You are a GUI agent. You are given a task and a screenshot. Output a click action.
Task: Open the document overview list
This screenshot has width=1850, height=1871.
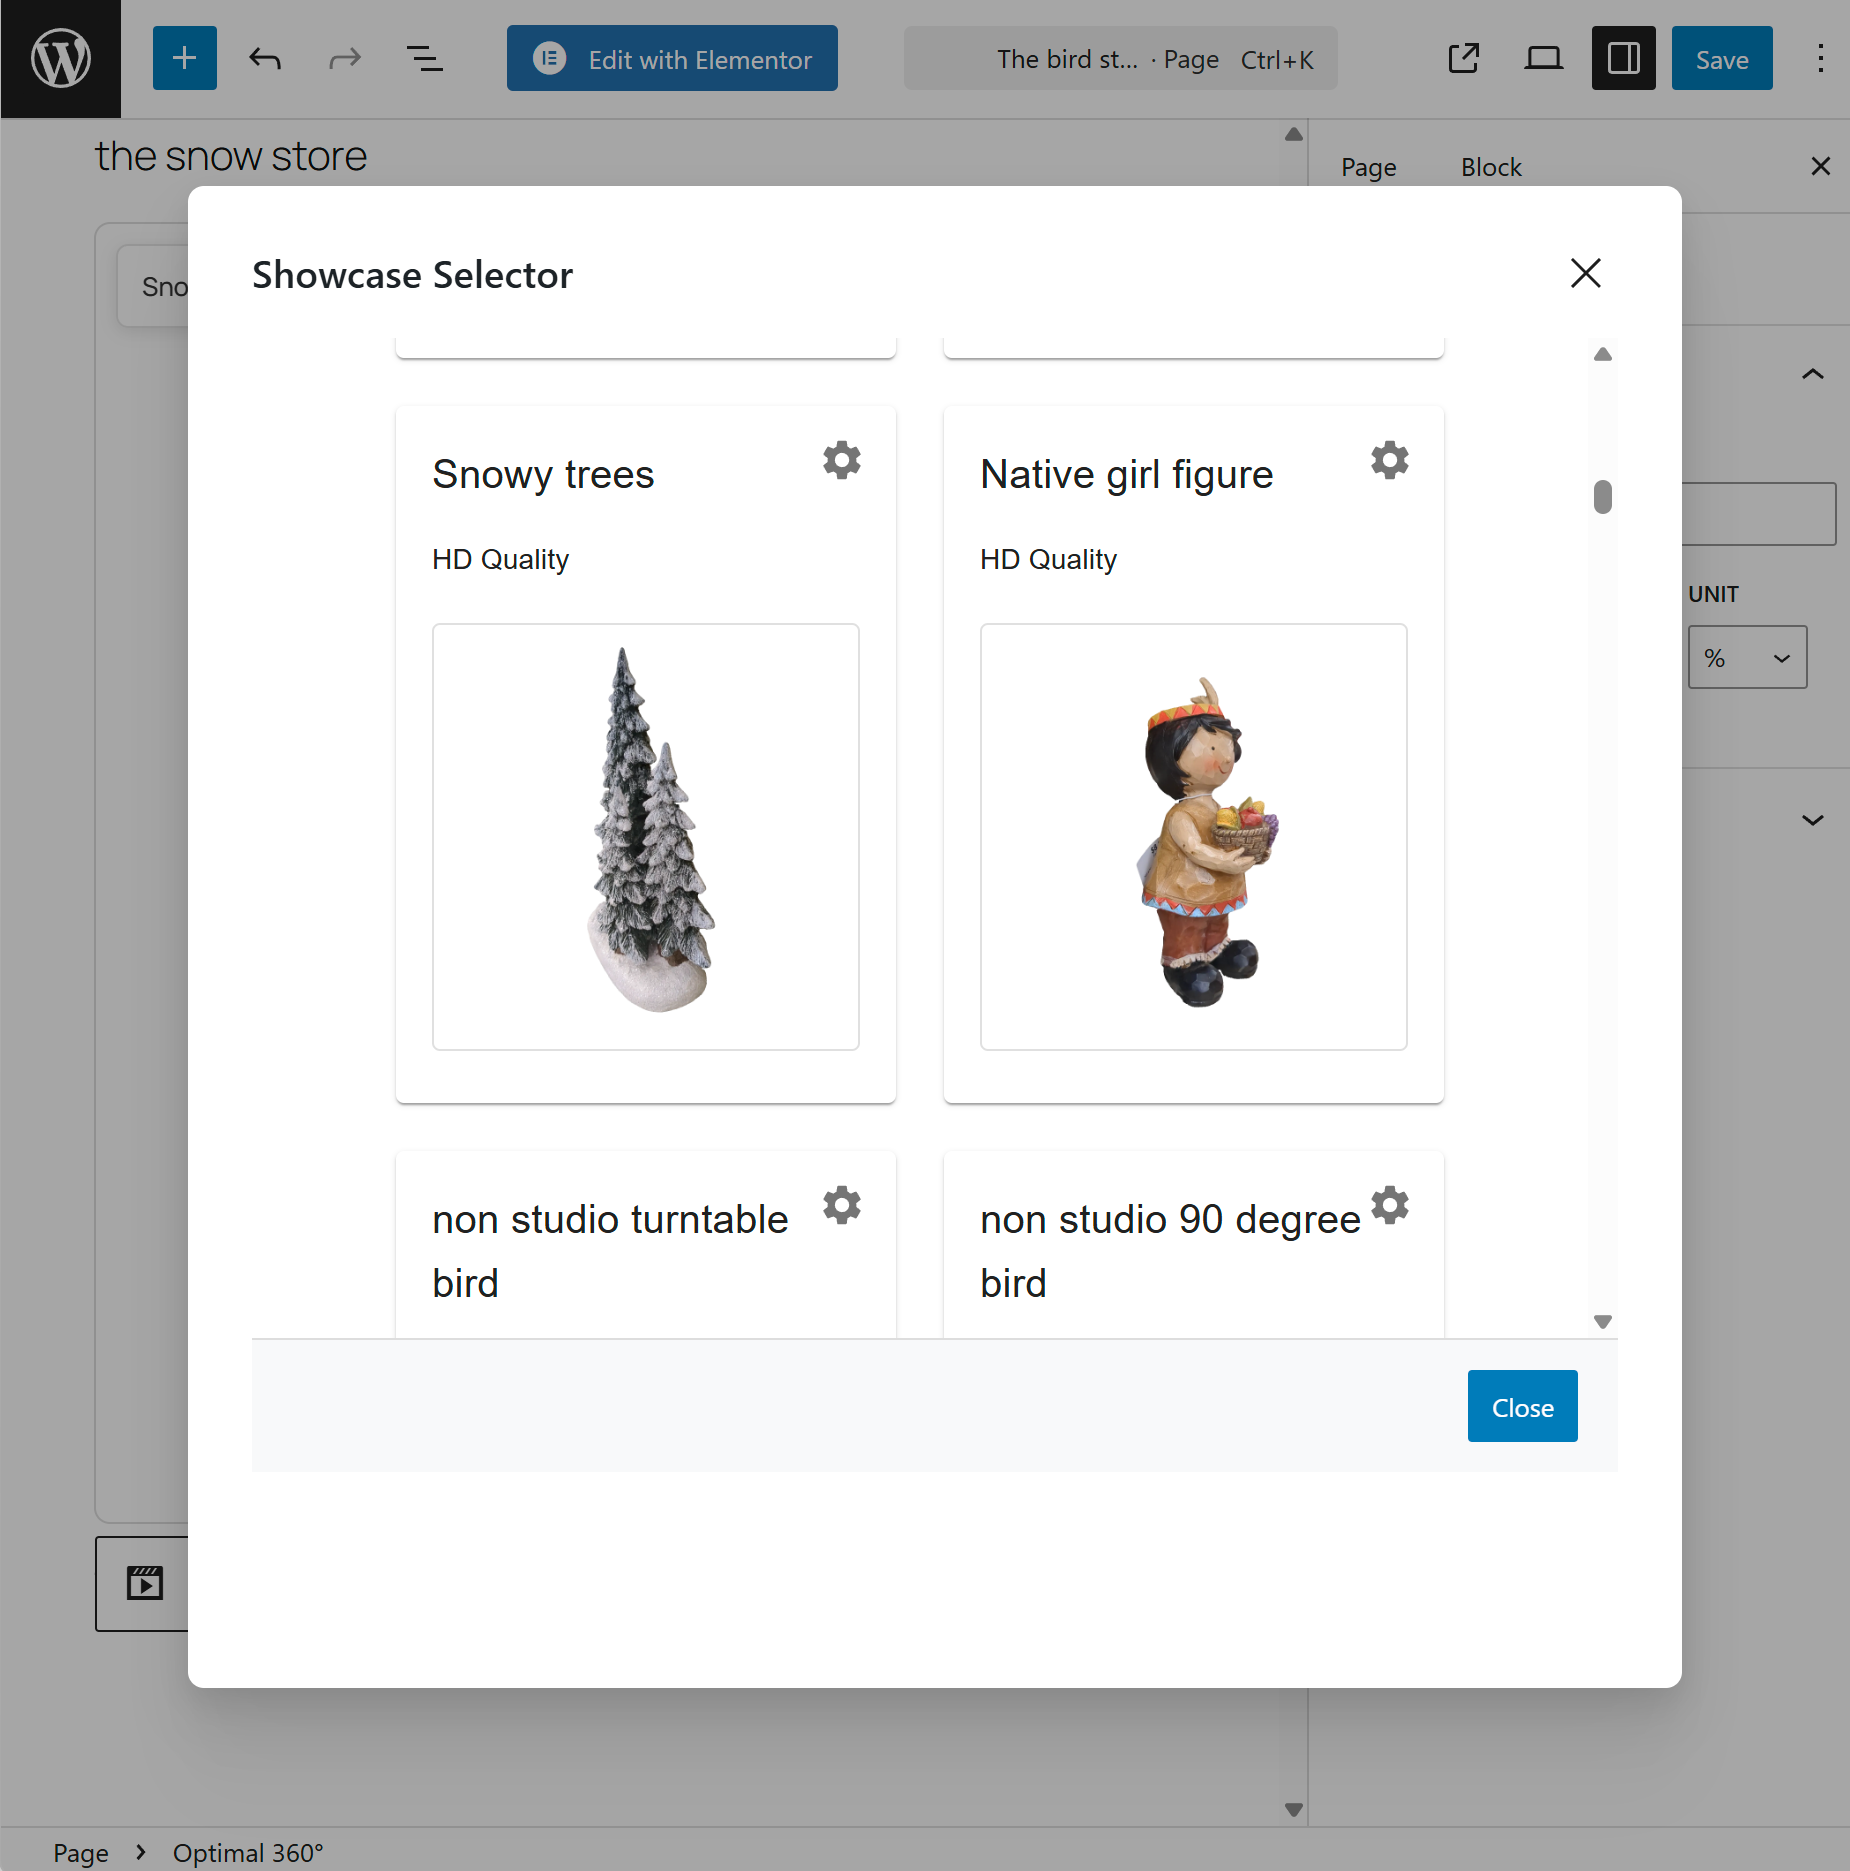425,59
